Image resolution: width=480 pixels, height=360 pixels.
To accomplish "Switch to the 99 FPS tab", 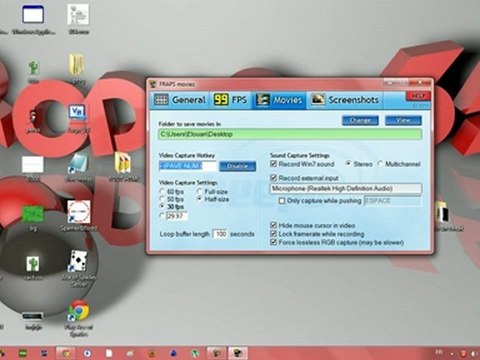I will (x=230, y=100).
